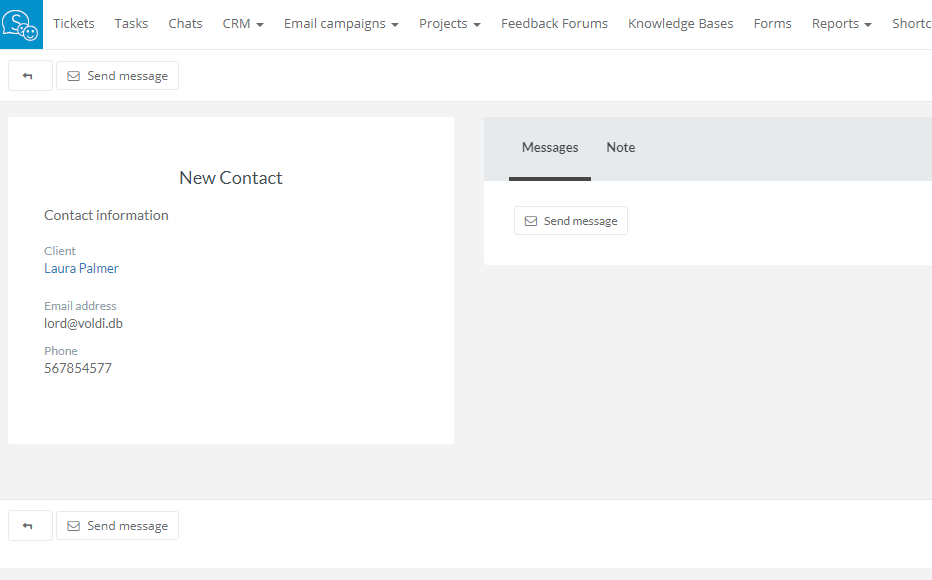Image resolution: width=932 pixels, height=580 pixels.
Task: Click envelope icon in top Send message button
Action: click(74, 76)
